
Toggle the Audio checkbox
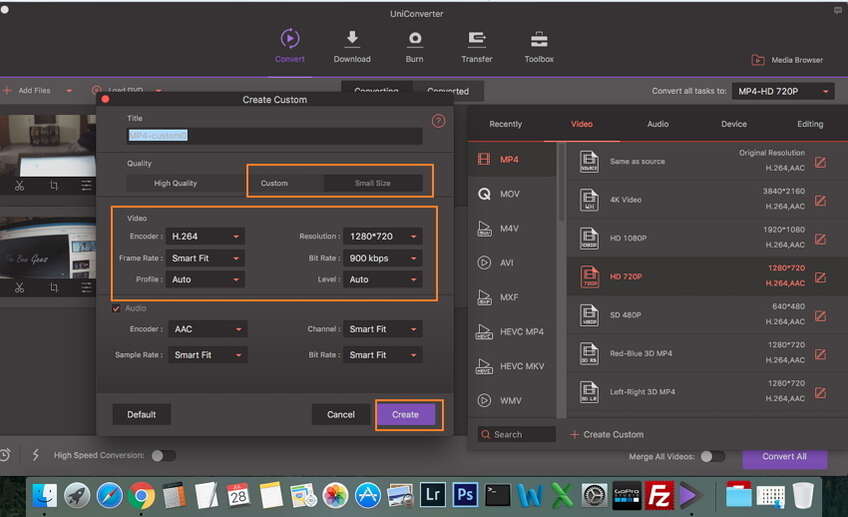pos(116,308)
